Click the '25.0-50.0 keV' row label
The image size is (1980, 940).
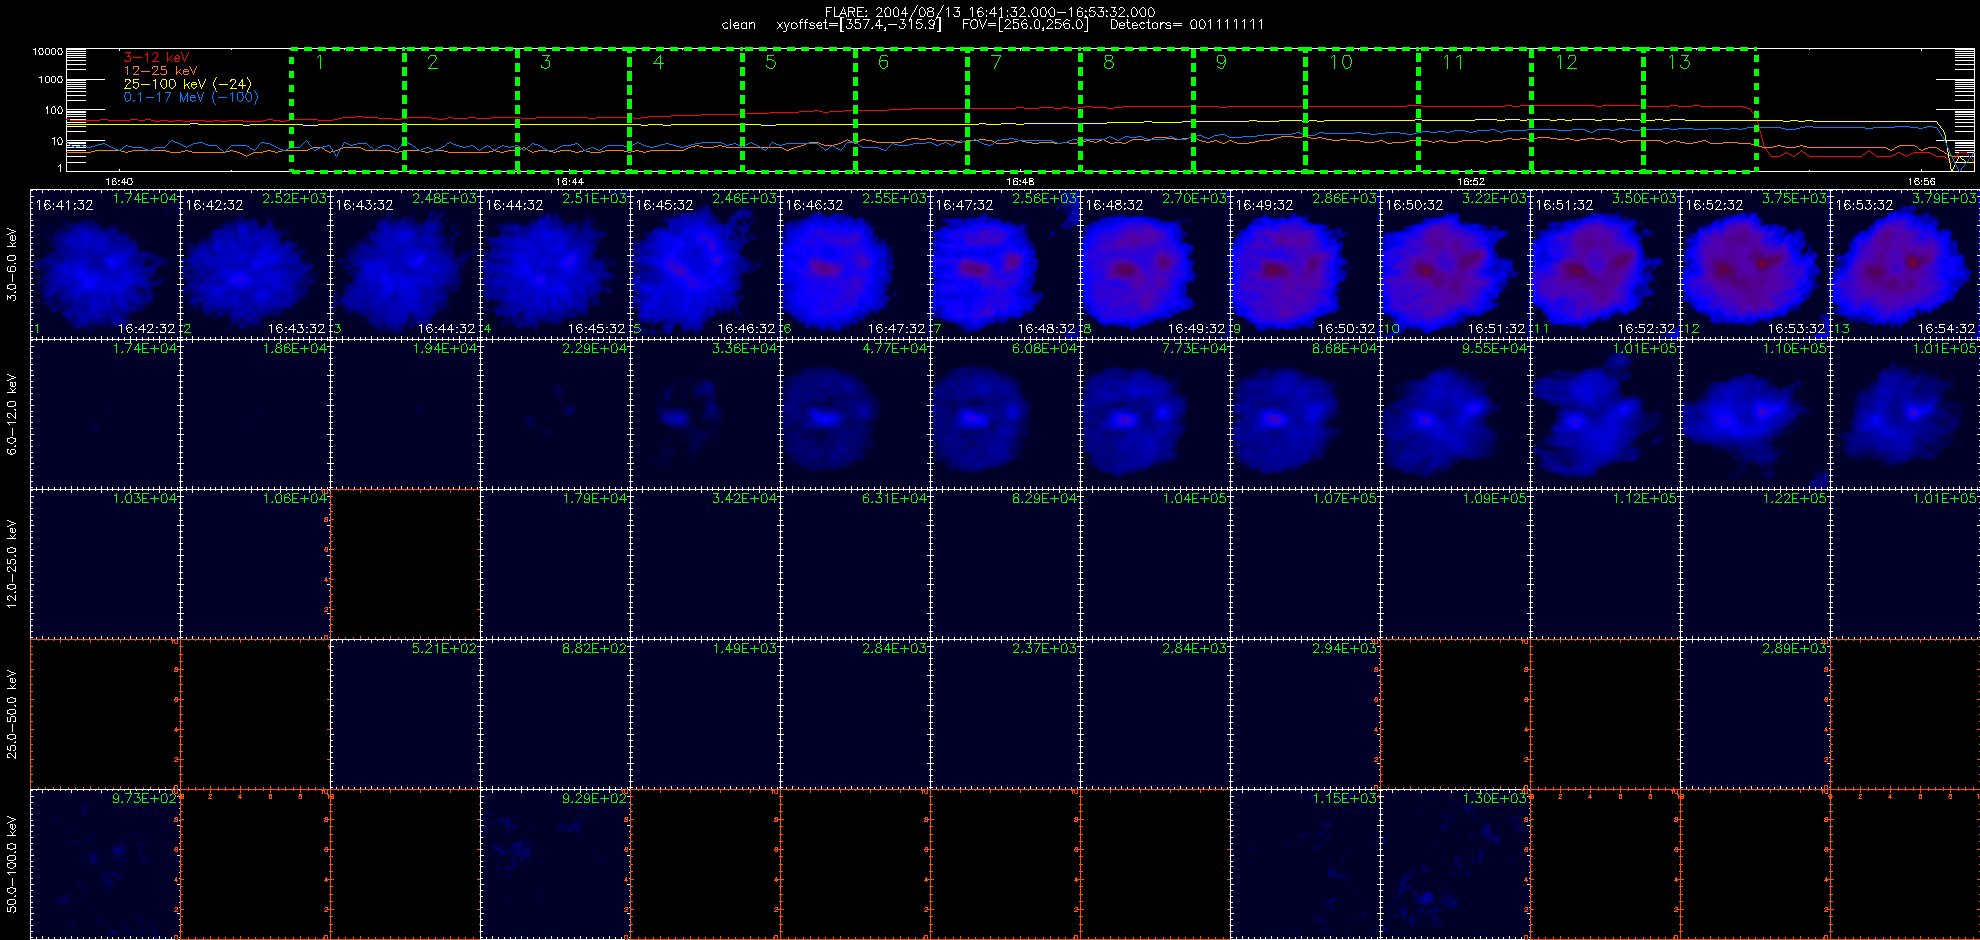pyautogui.click(x=12, y=714)
